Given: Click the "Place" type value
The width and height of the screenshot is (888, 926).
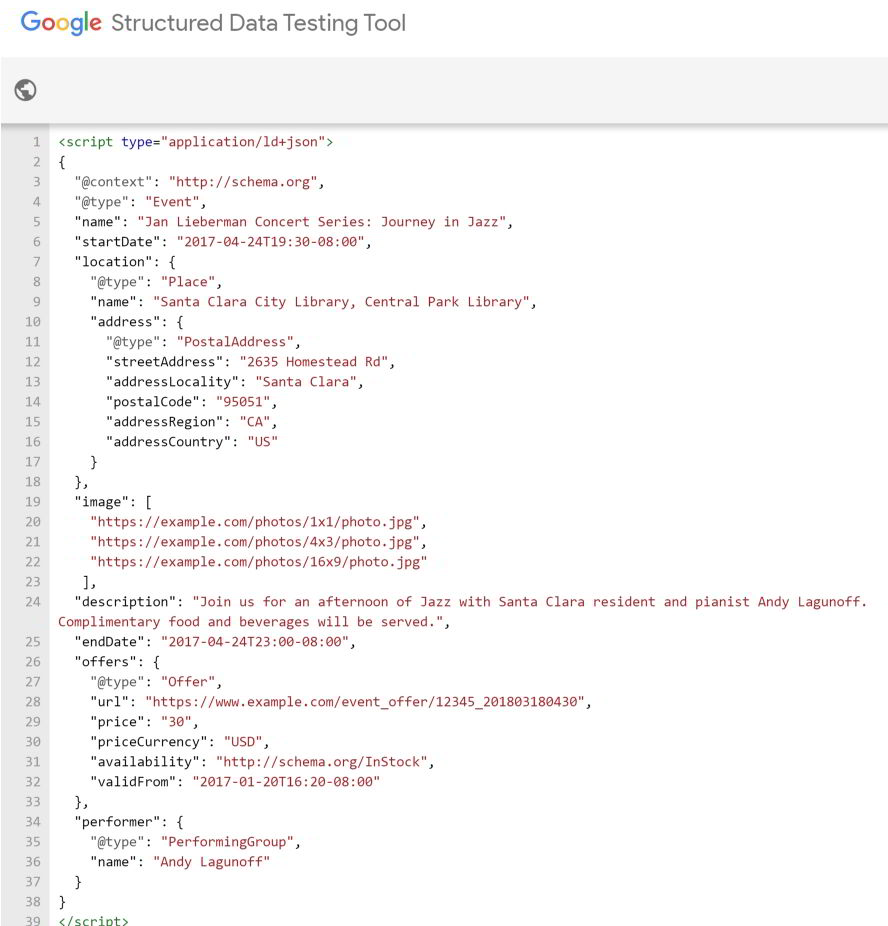Looking at the screenshot, I should 188,282.
